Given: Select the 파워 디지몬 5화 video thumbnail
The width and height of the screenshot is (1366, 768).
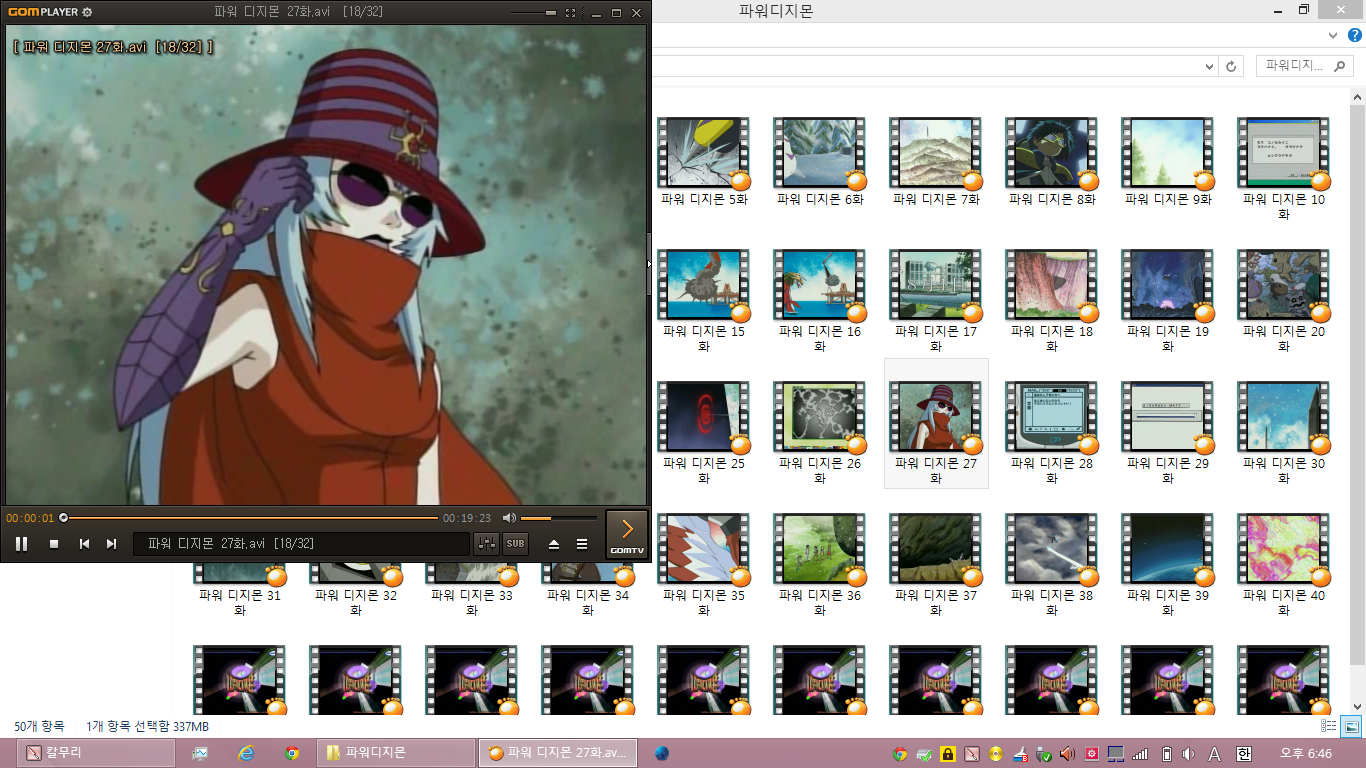Looking at the screenshot, I should (704, 153).
